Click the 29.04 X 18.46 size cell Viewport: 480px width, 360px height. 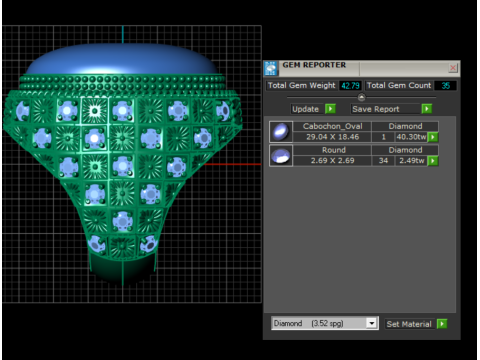pyautogui.click(x=332, y=137)
